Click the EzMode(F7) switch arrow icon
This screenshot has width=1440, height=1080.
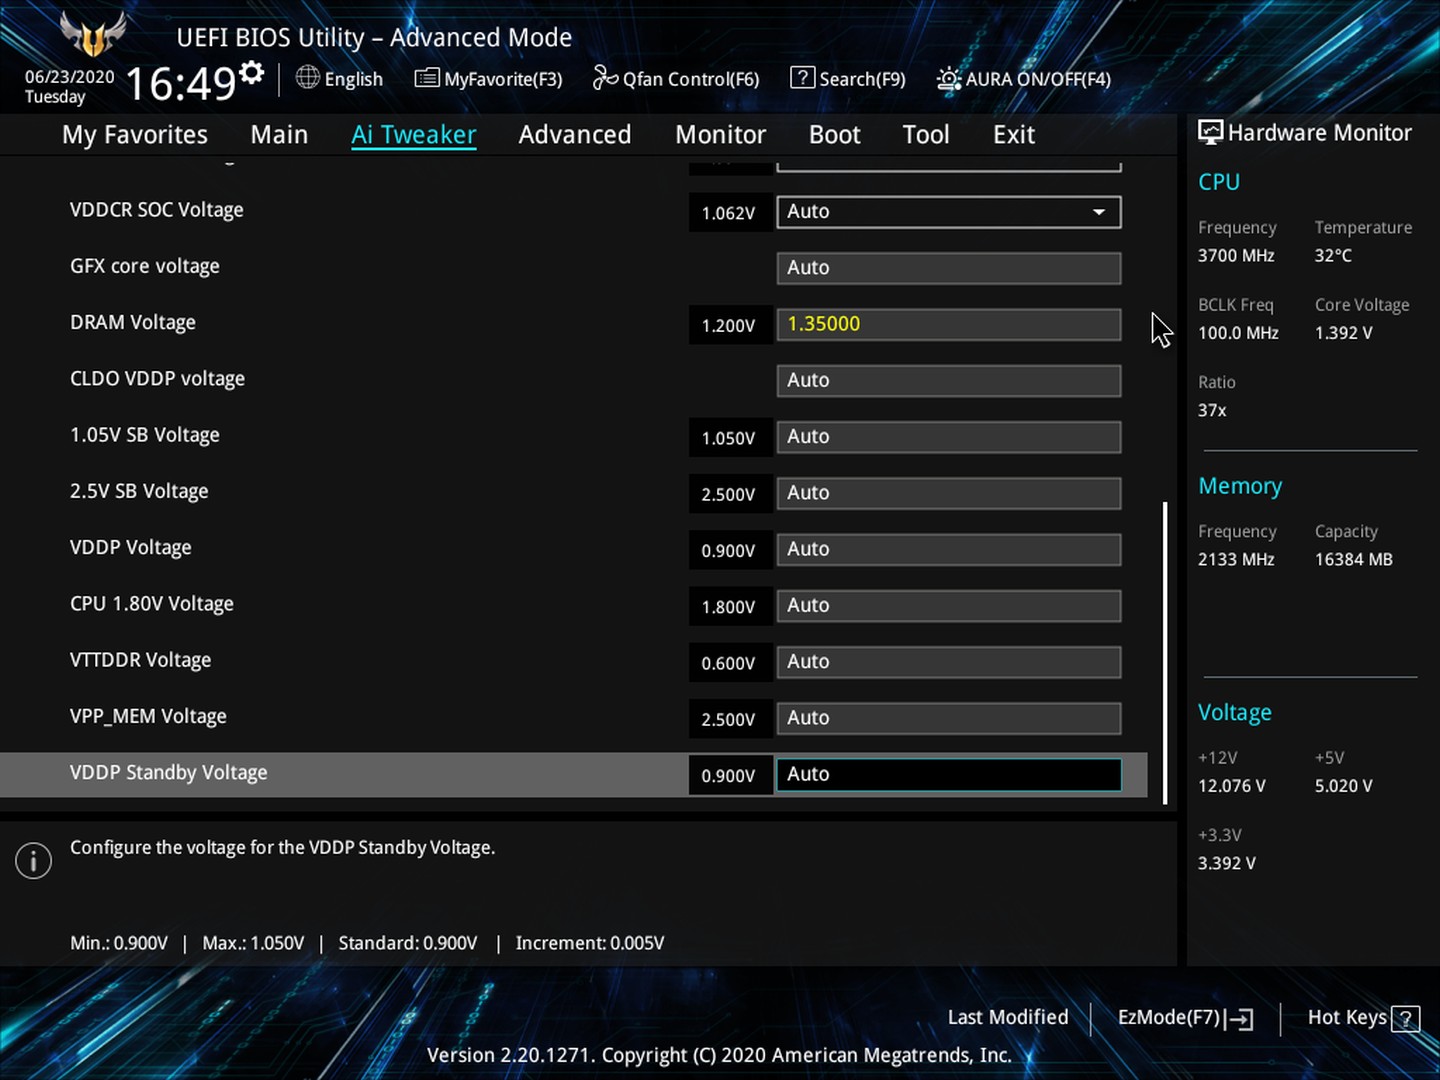pos(1240,1019)
